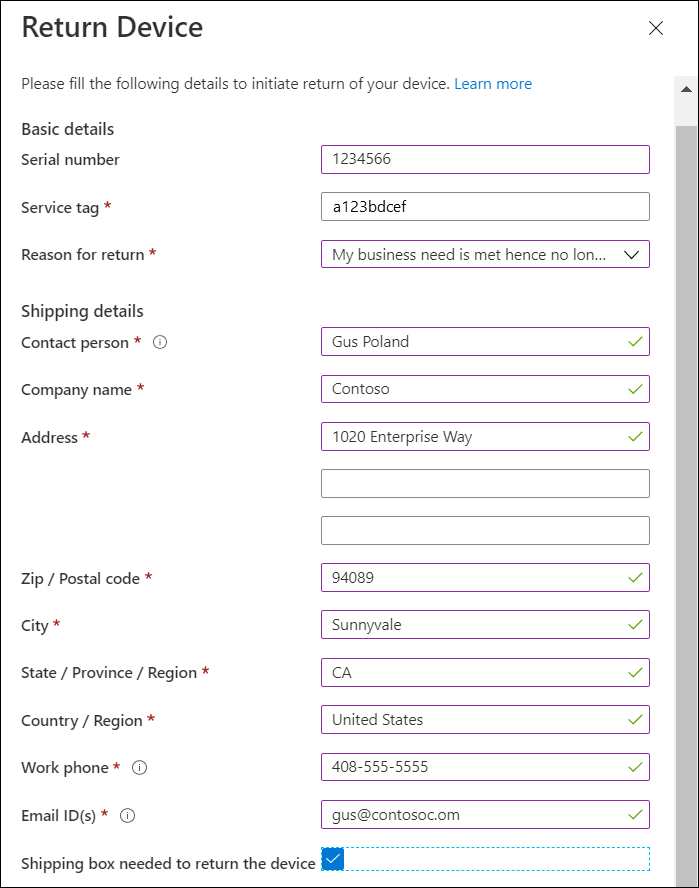Viewport: 699px width, 888px height.
Task: Click the Serial number field
Action: [485, 159]
